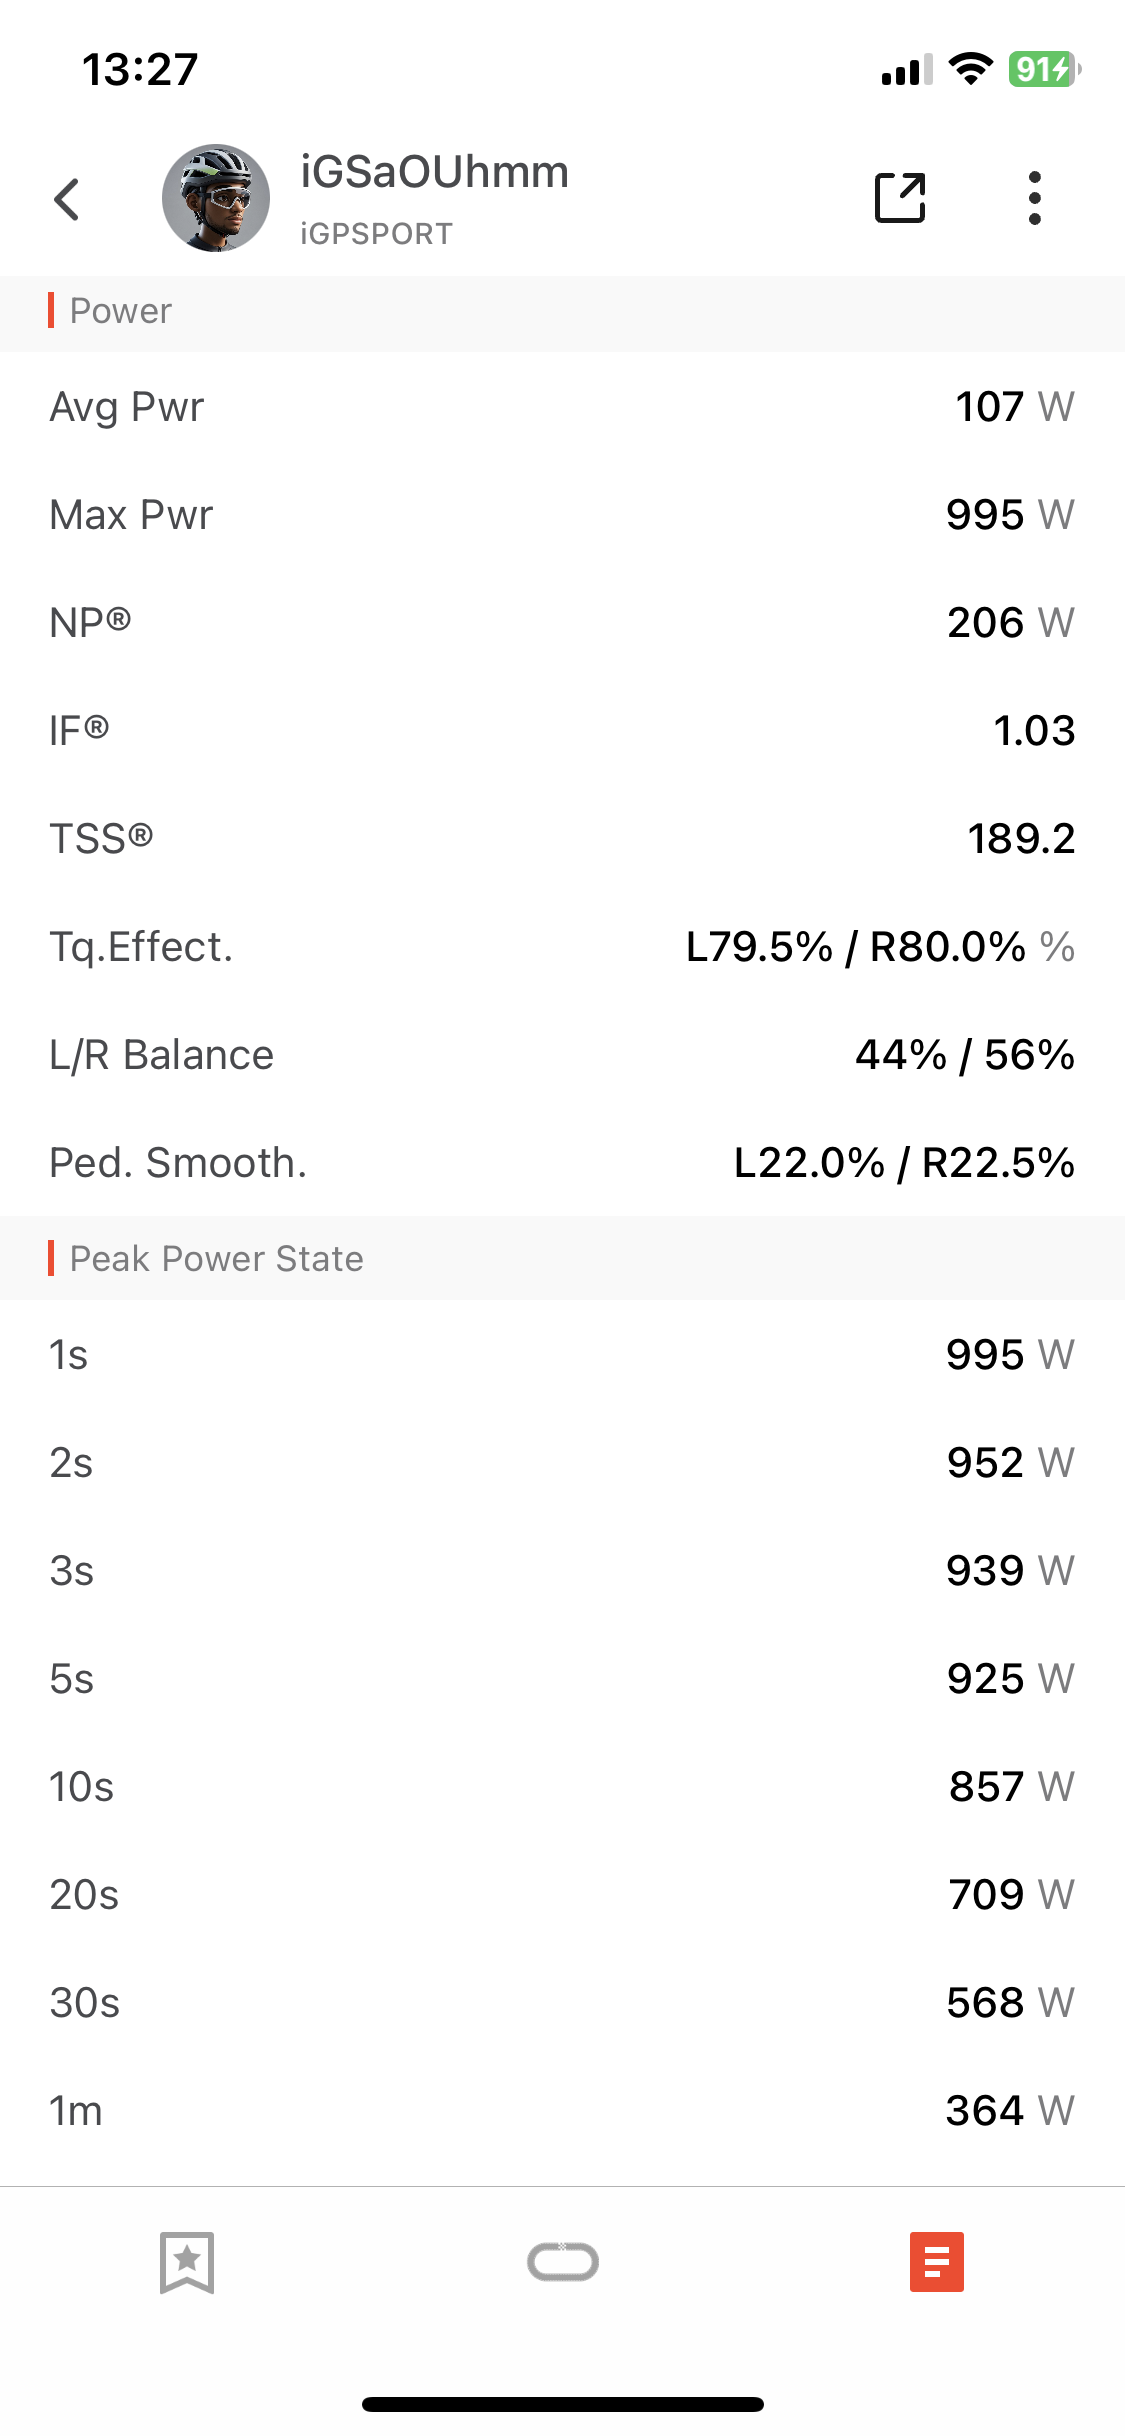This screenshot has height=2436, width=1125.
Task: Select the L/R Balance row
Action: click(562, 1055)
